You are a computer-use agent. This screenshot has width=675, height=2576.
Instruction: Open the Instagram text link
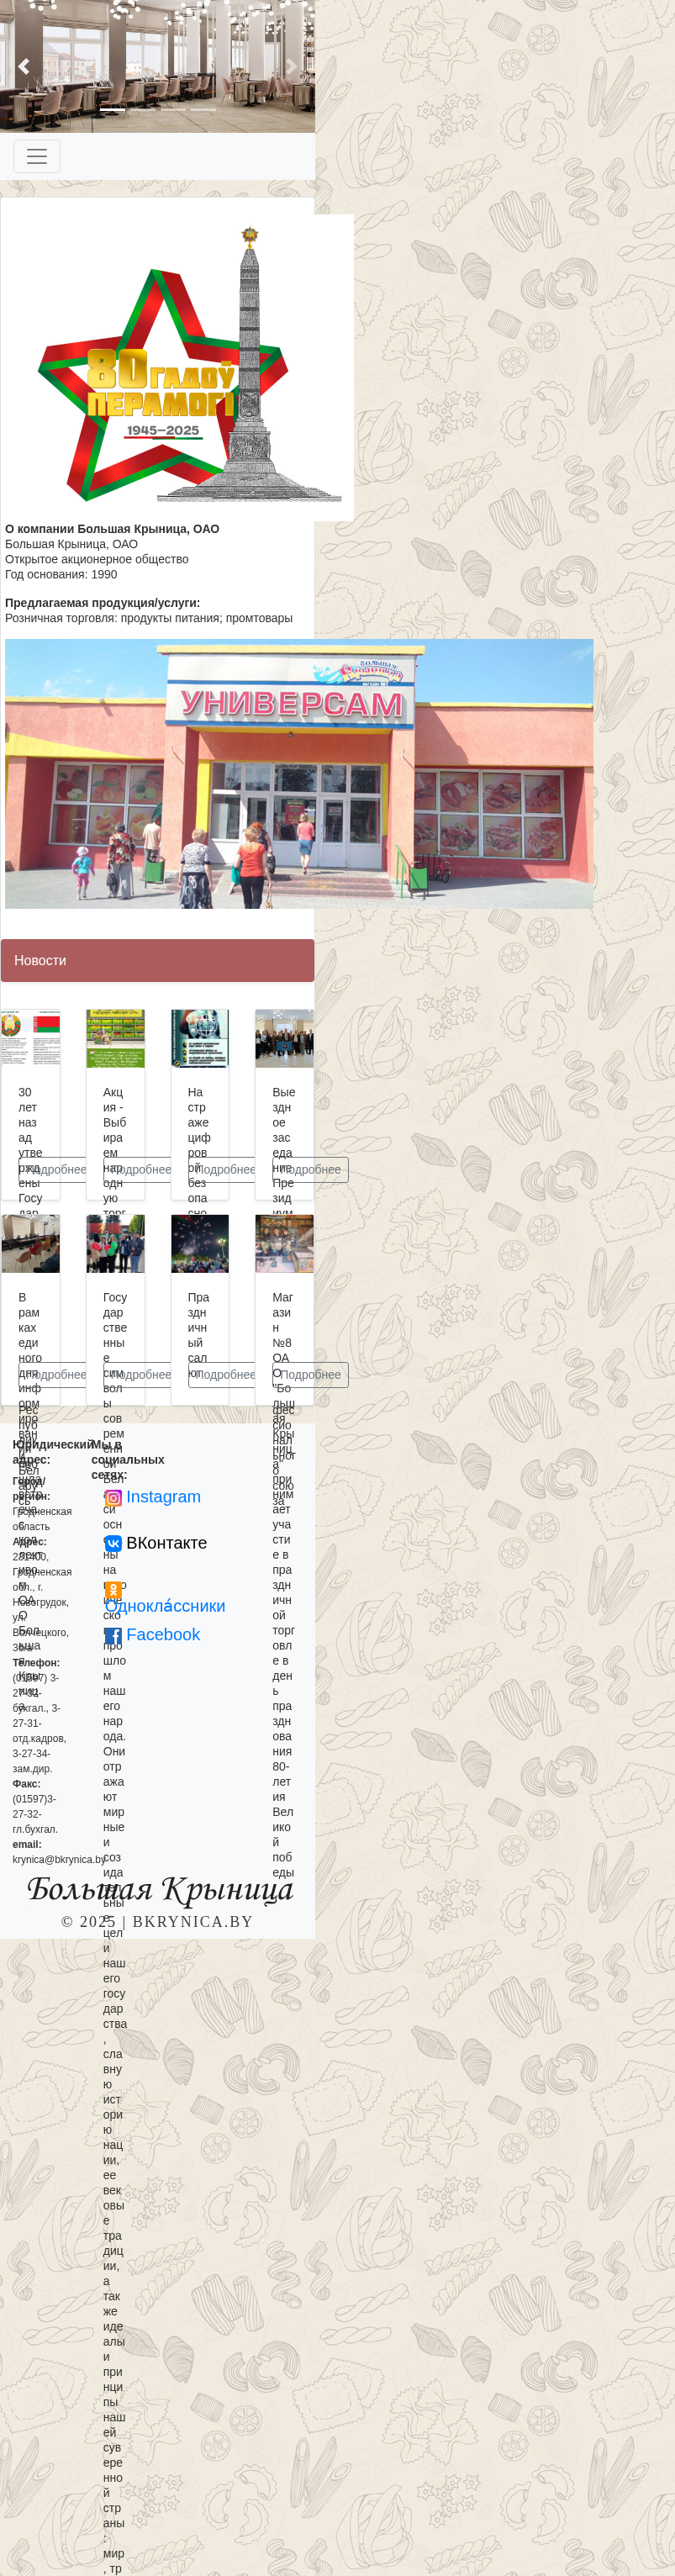point(163,1497)
